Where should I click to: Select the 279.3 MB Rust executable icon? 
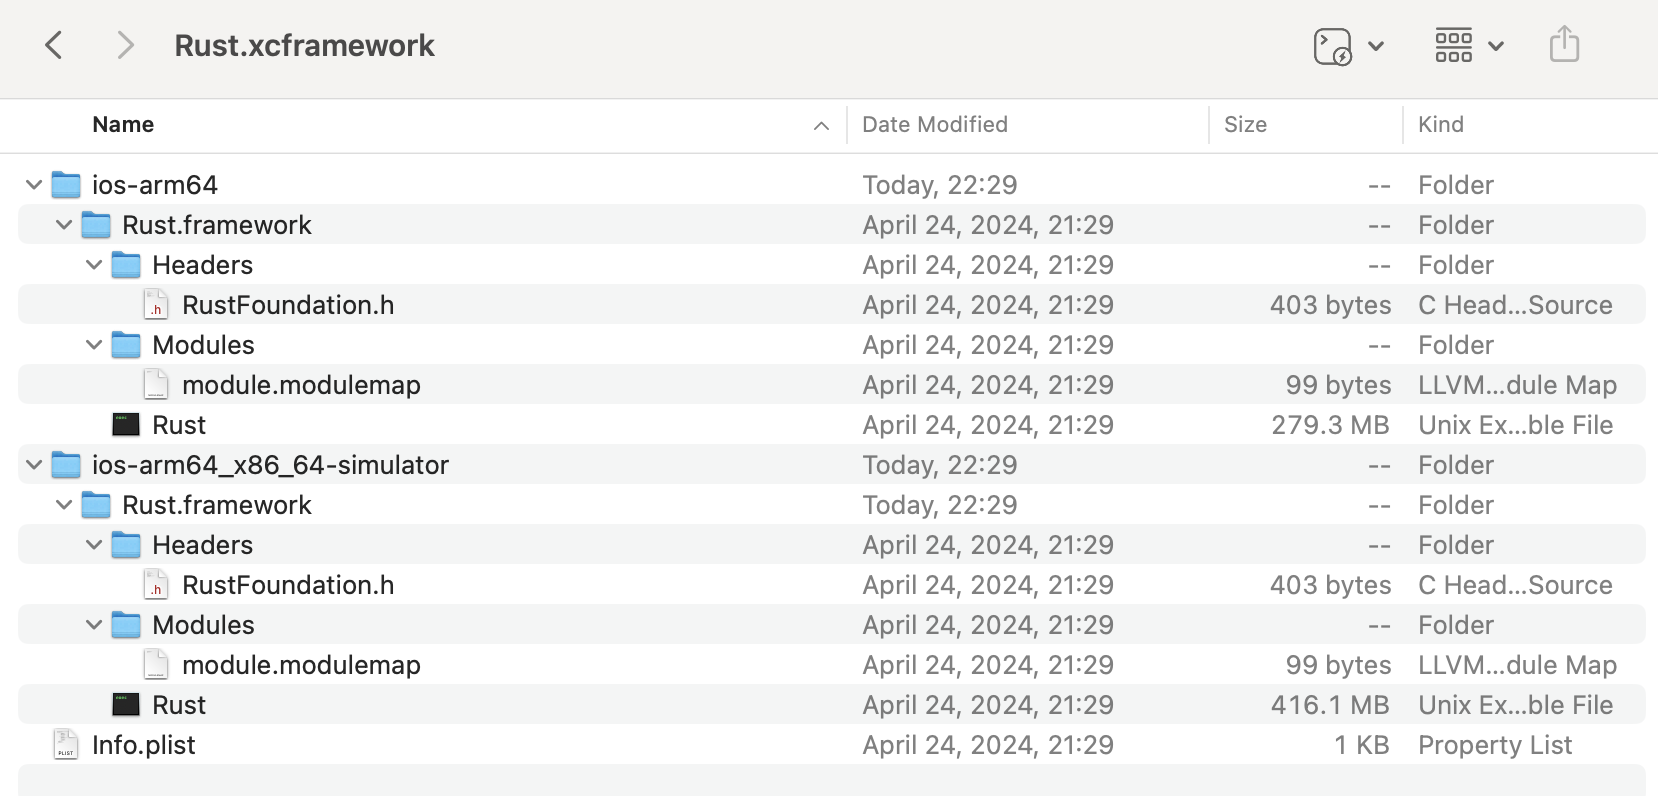click(x=126, y=425)
